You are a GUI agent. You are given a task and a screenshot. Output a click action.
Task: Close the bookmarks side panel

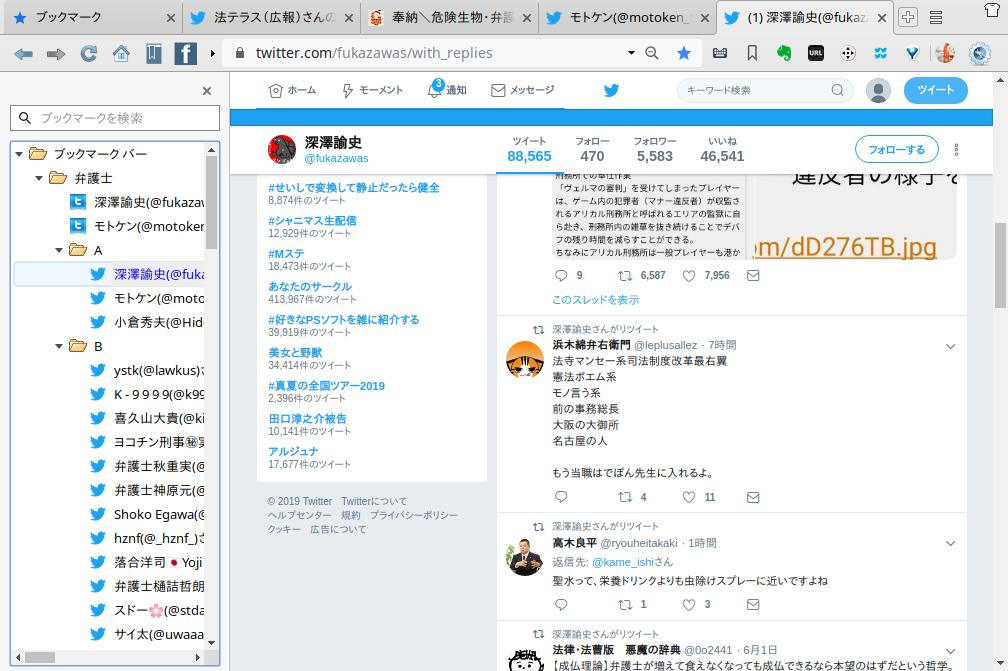click(x=207, y=91)
